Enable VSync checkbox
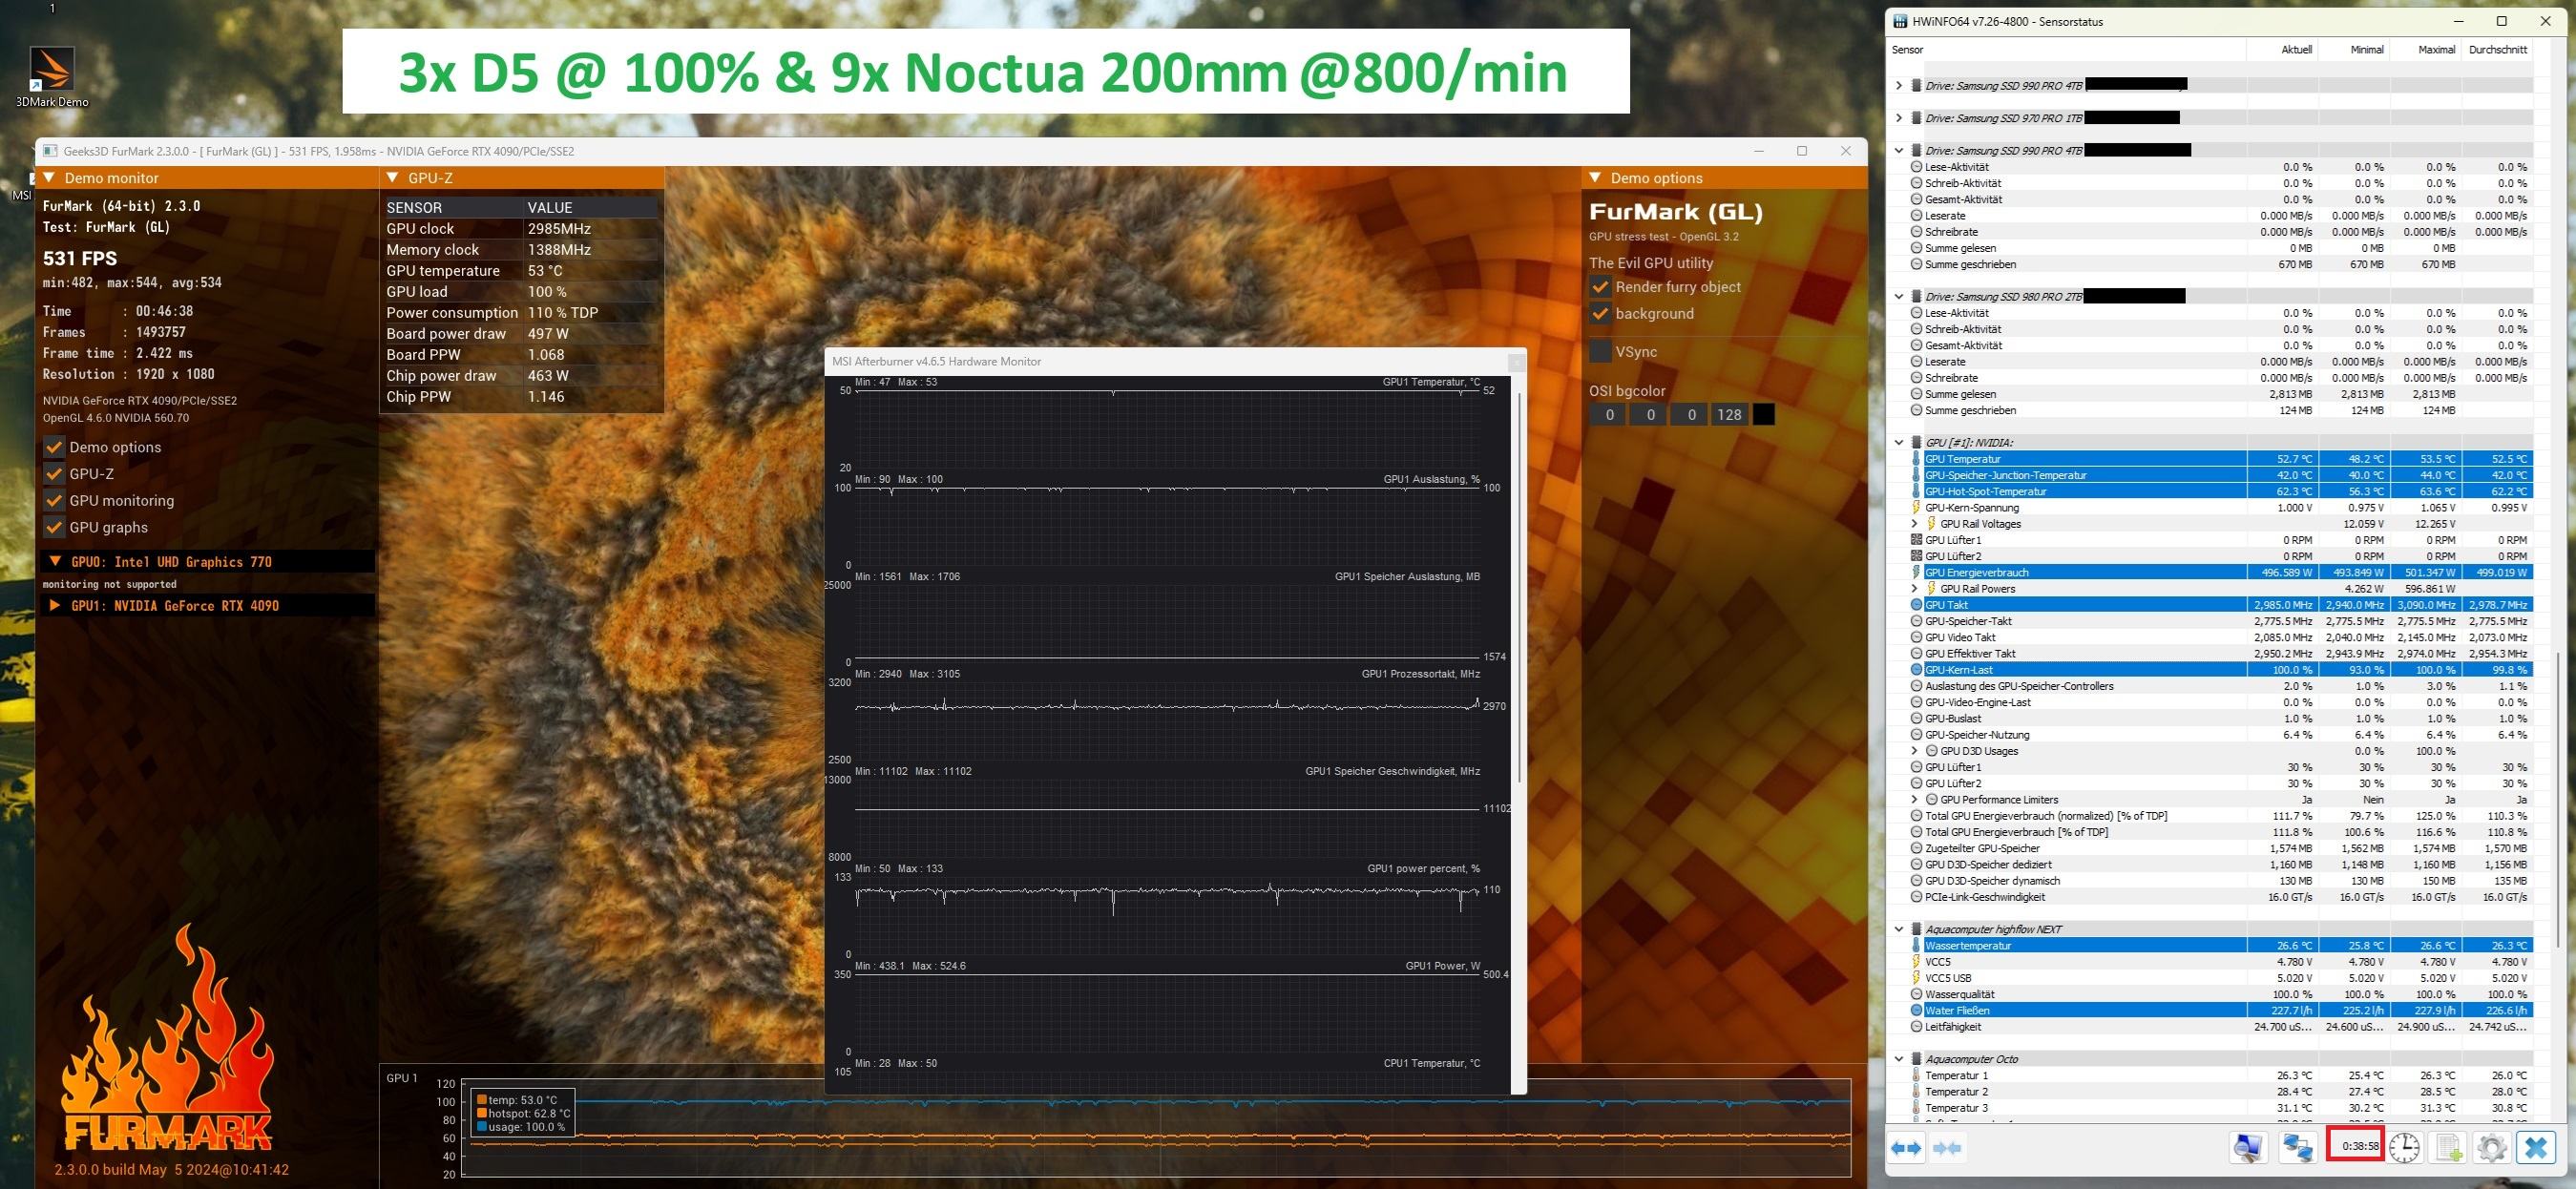 pos(1600,352)
